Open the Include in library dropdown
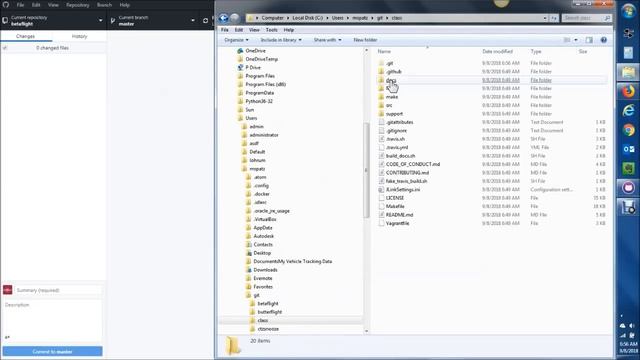This screenshot has height=360, width=640. pyautogui.click(x=281, y=40)
